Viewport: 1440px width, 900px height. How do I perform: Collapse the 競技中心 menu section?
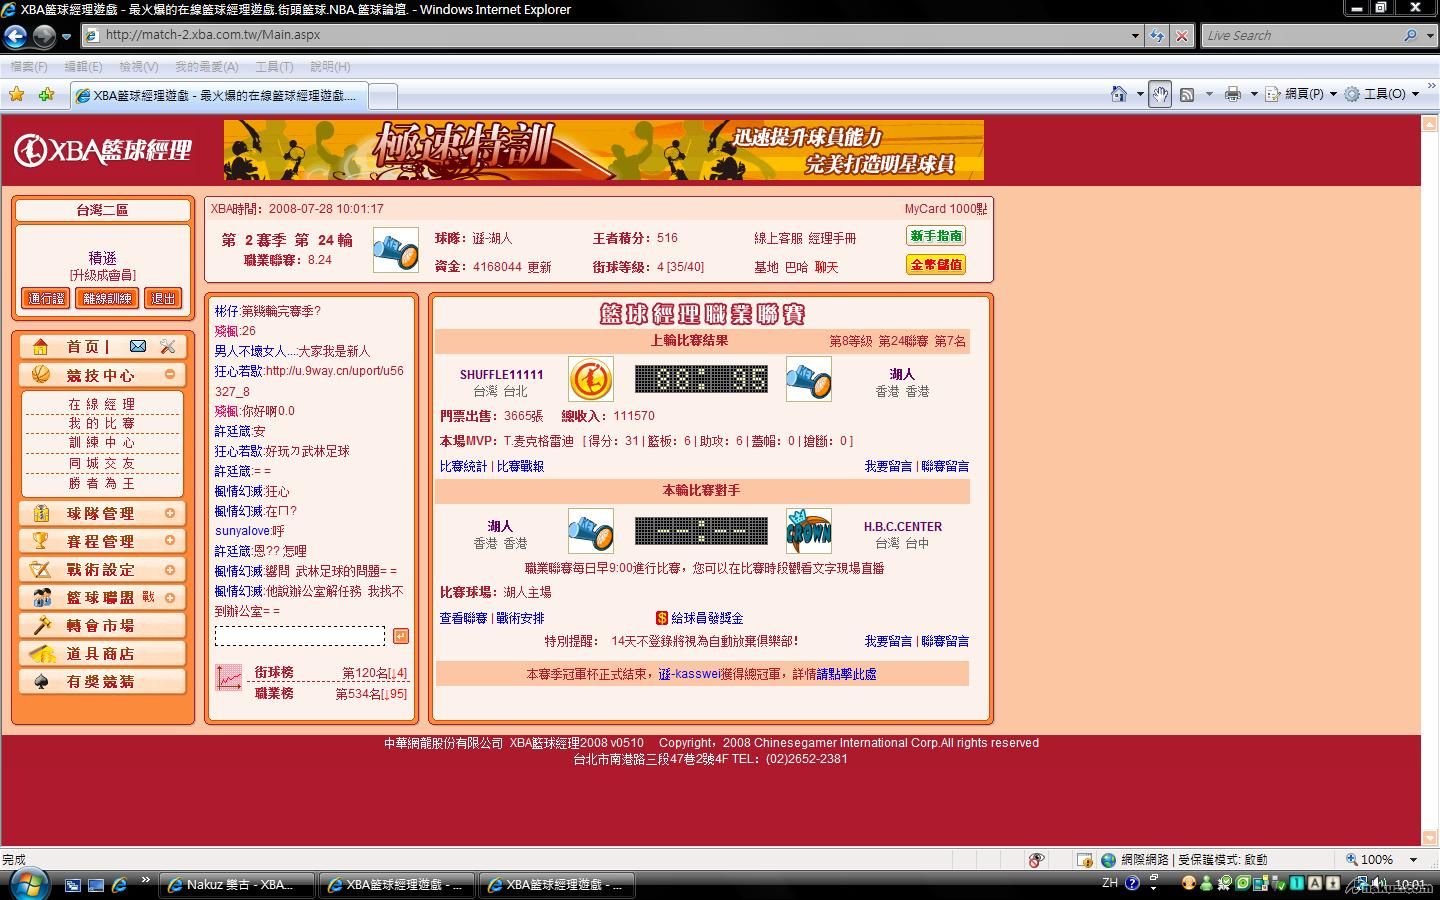coord(170,374)
